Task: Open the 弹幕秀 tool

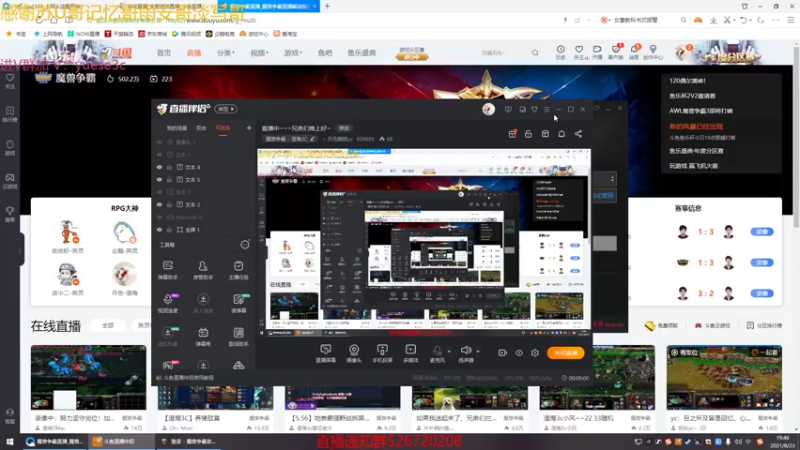Action: click(x=203, y=337)
